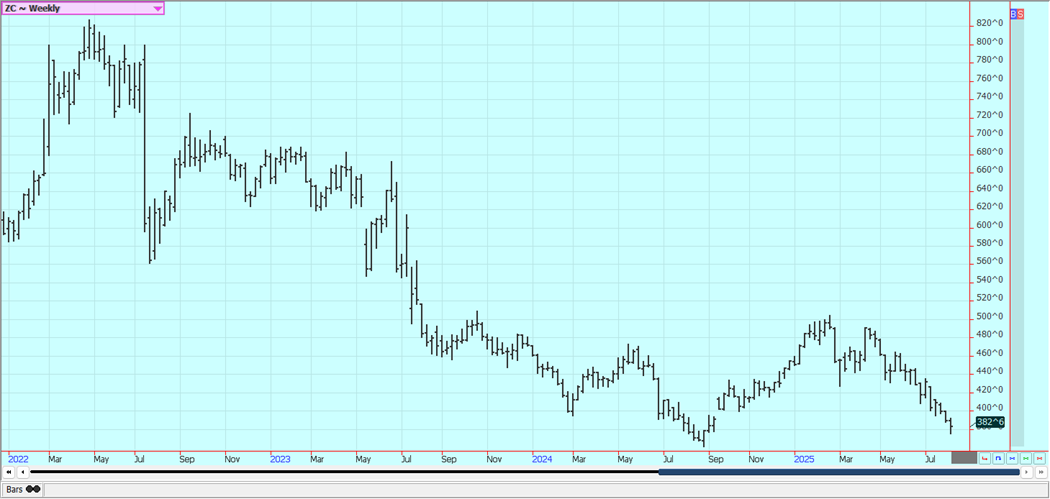Click the 2025 year label on time axis
Viewport: 1050px width, 499px height.
pos(804,459)
